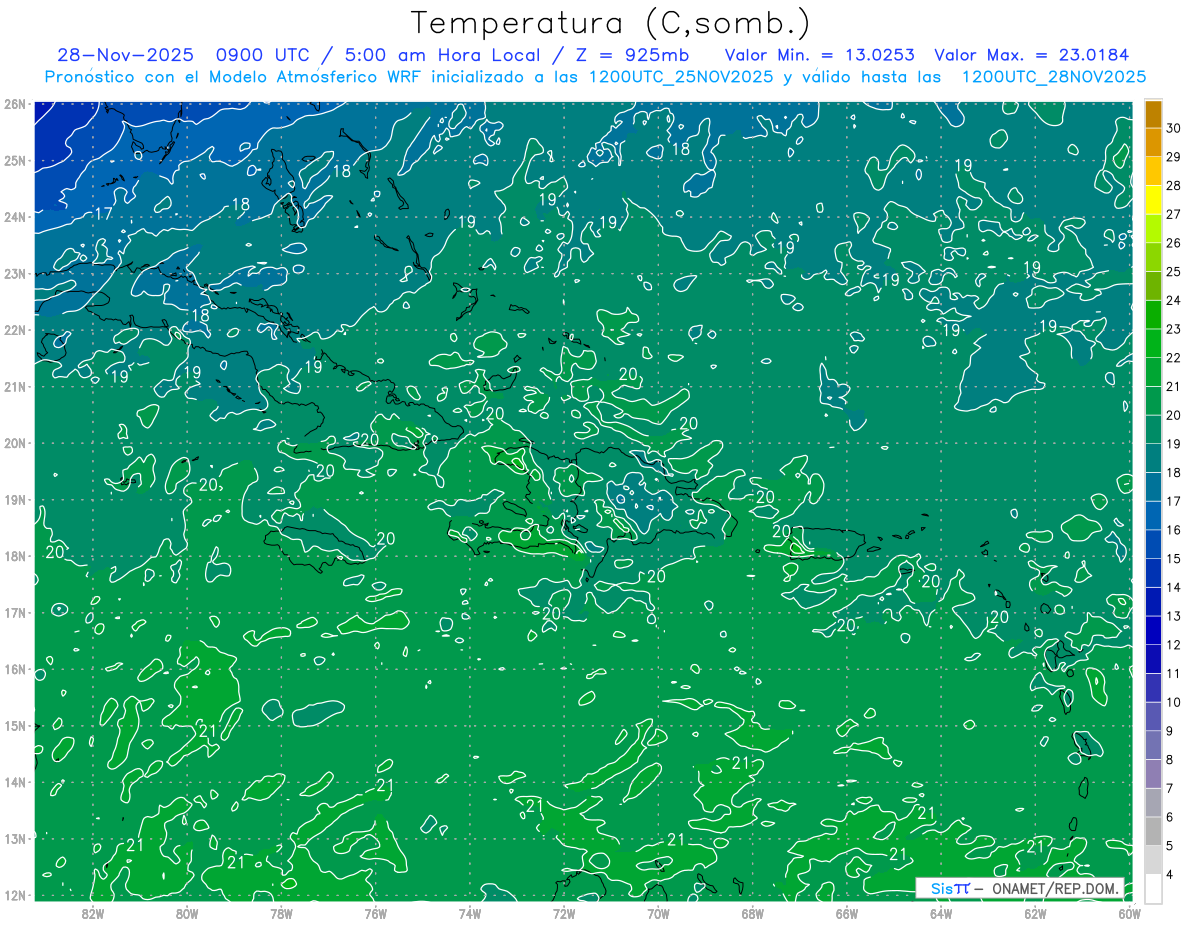Click the 12N latitude axis label
1200x927 pixels.
(14, 895)
